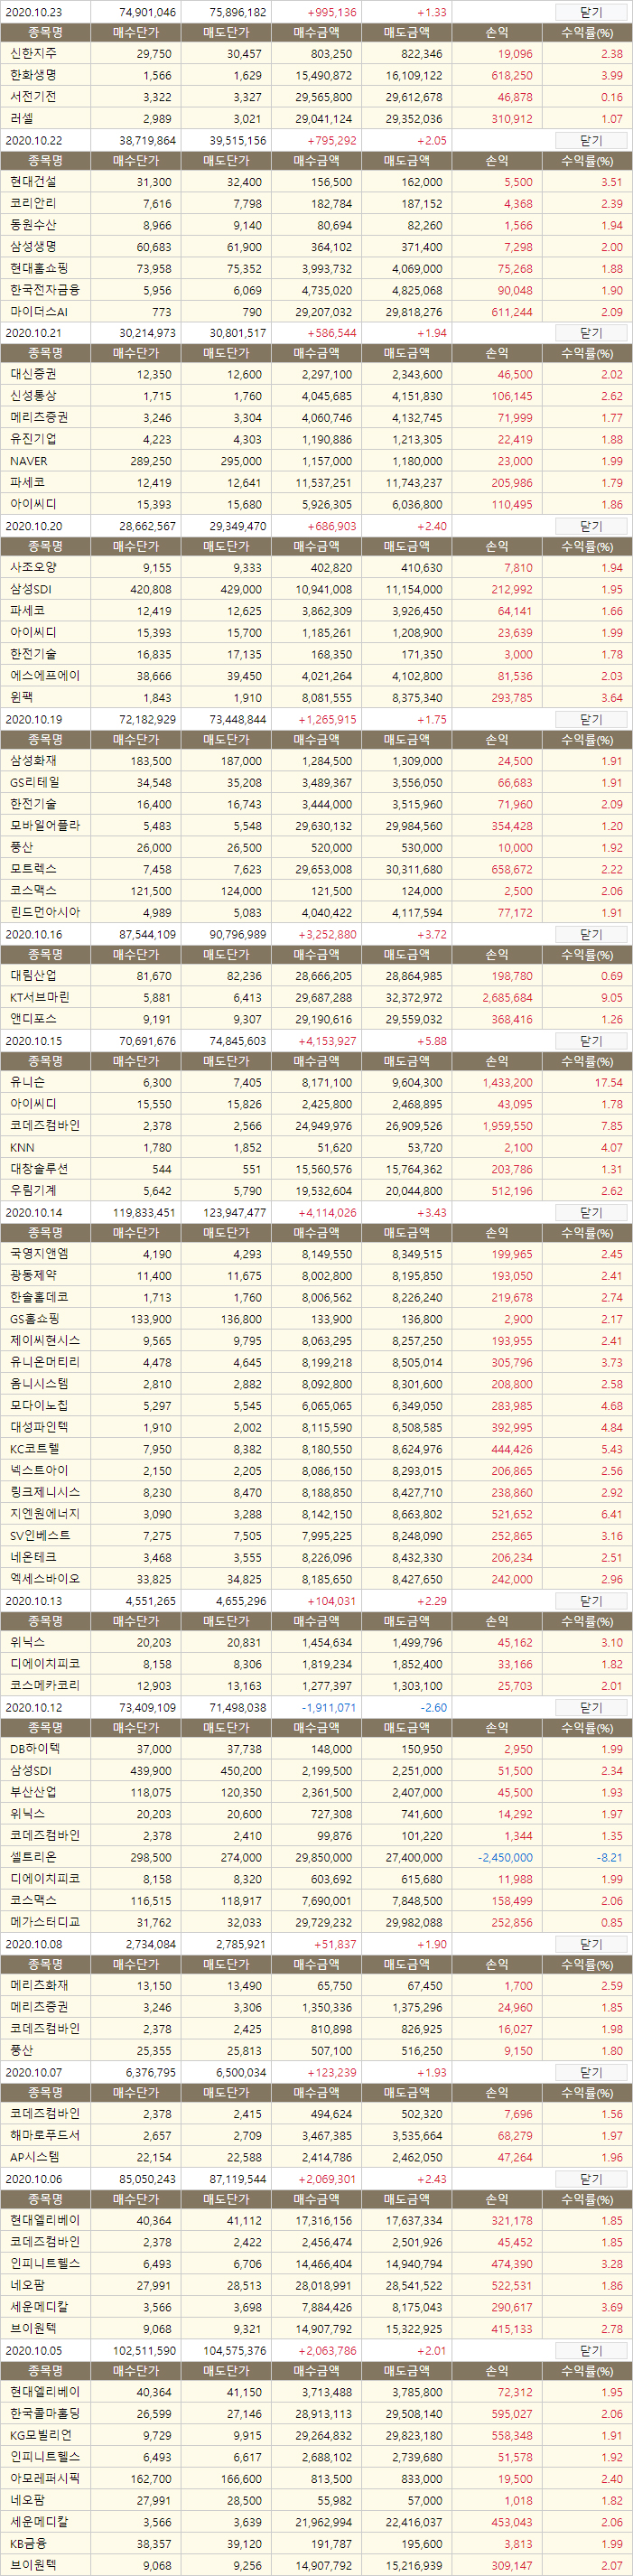
Task: Click the 아모레퍼시픽 stock name
Action: [45, 2478]
